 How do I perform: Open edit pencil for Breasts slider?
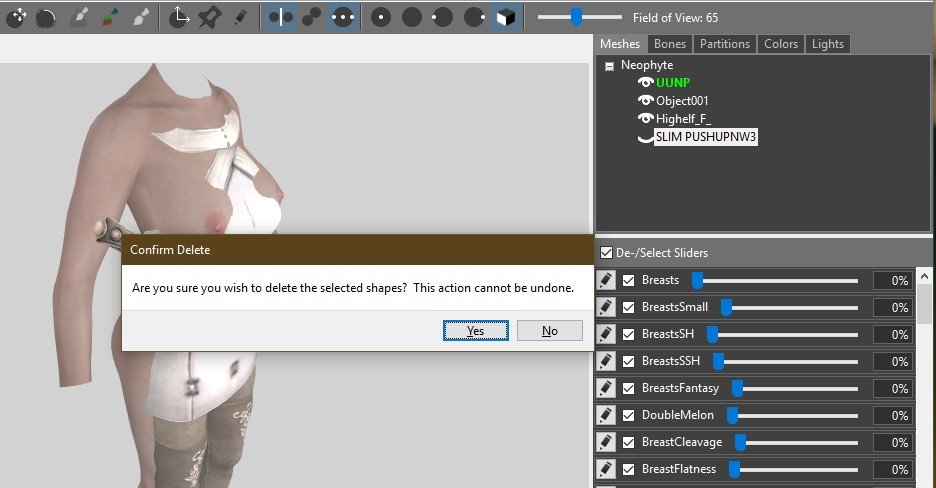(x=605, y=280)
